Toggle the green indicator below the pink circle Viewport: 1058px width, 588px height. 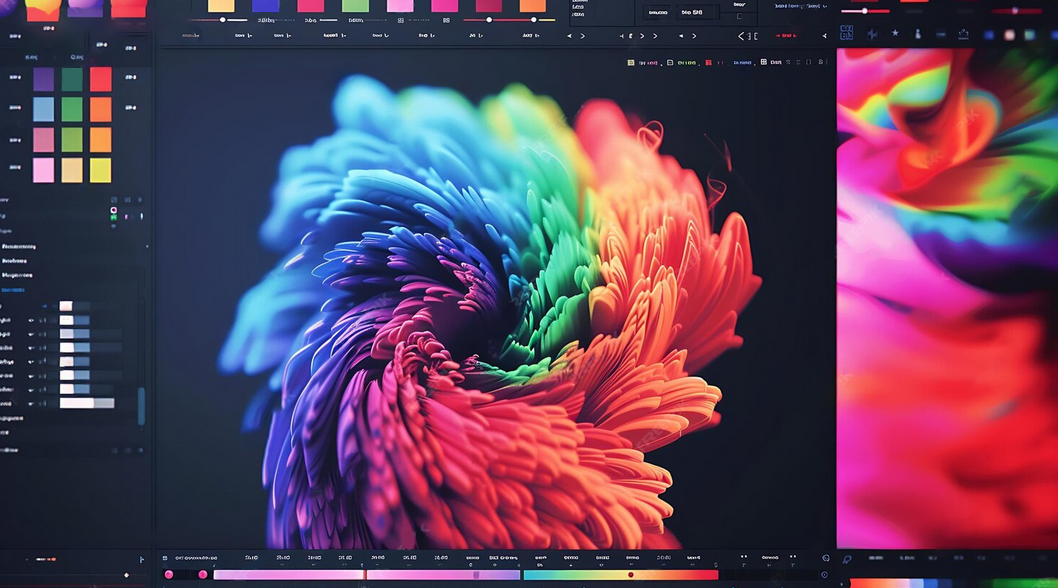[x=113, y=217]
